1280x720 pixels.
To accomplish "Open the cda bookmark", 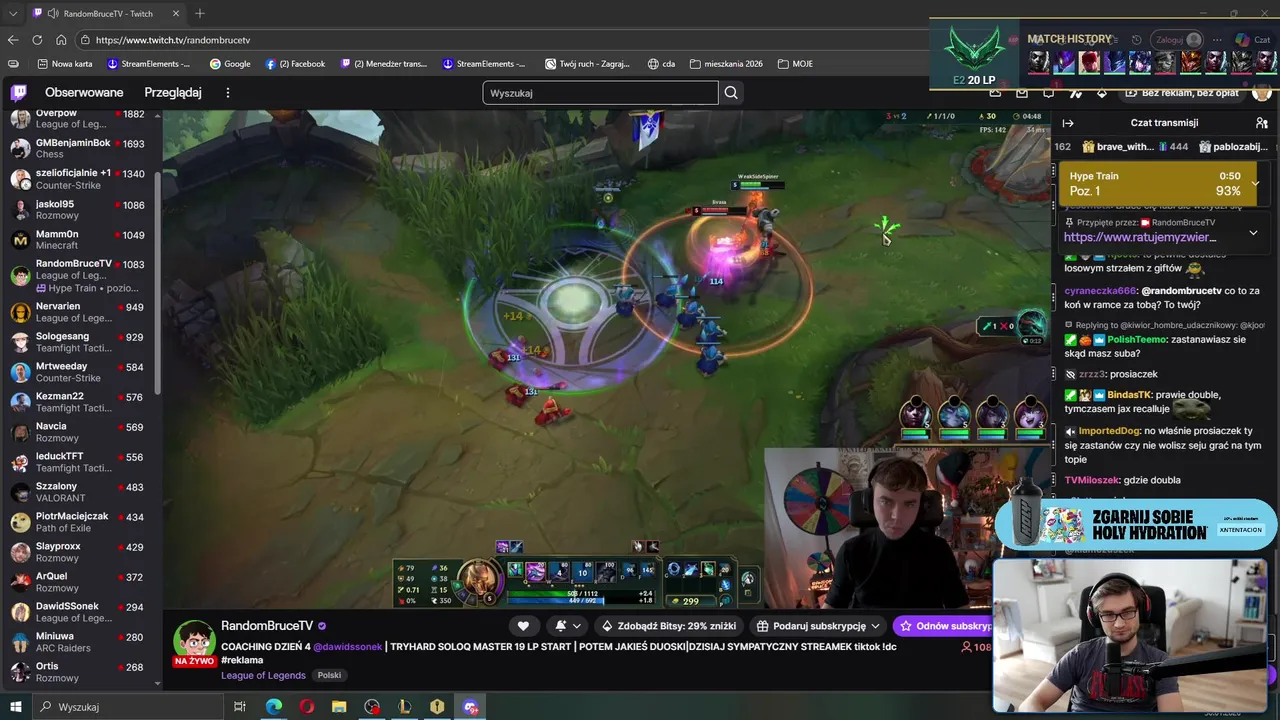I will click(661, 64).
